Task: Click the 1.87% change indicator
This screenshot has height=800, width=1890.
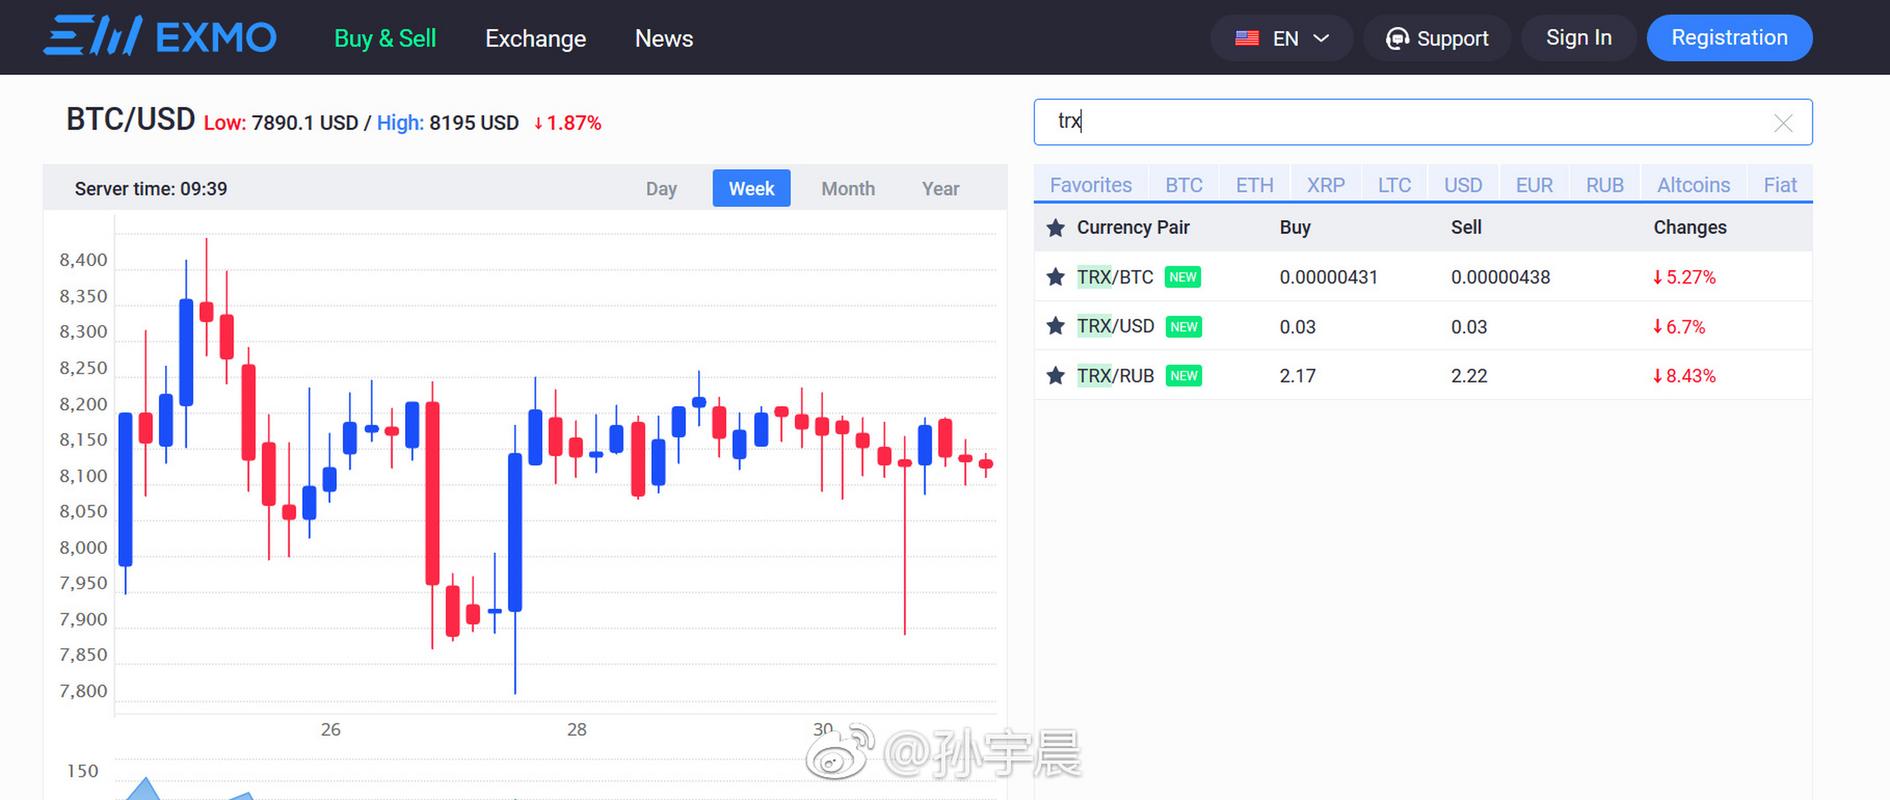Action: click(x=567, y=123)
